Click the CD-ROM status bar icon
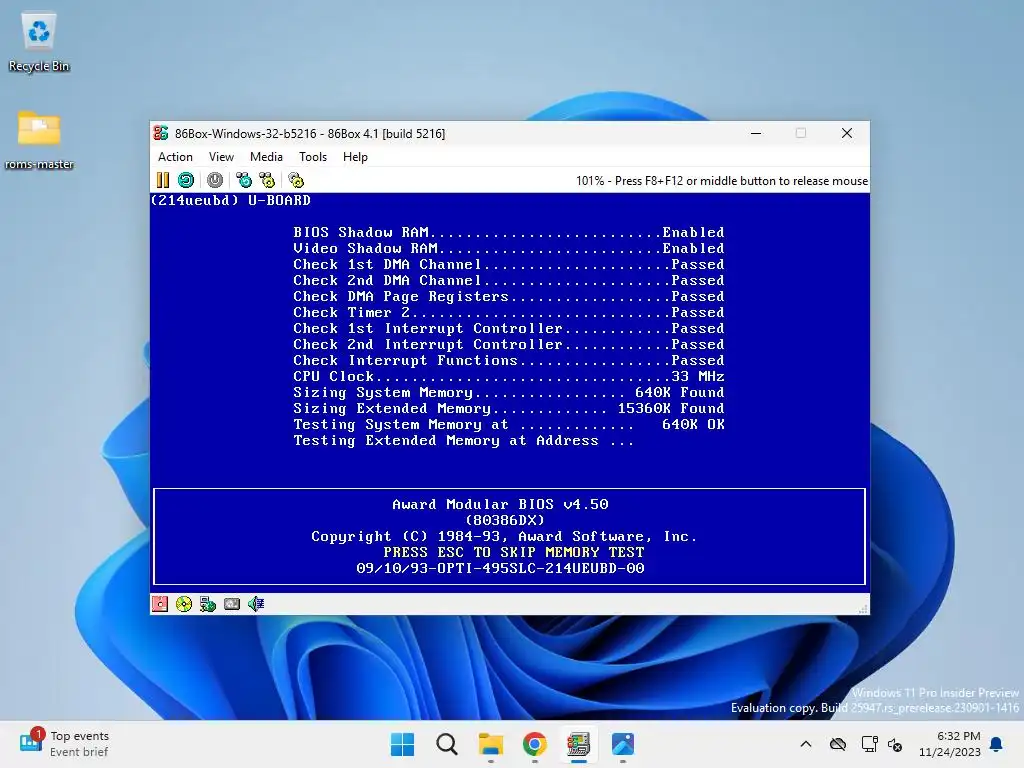Screen dimensions: 1024x768 (184, 604)
